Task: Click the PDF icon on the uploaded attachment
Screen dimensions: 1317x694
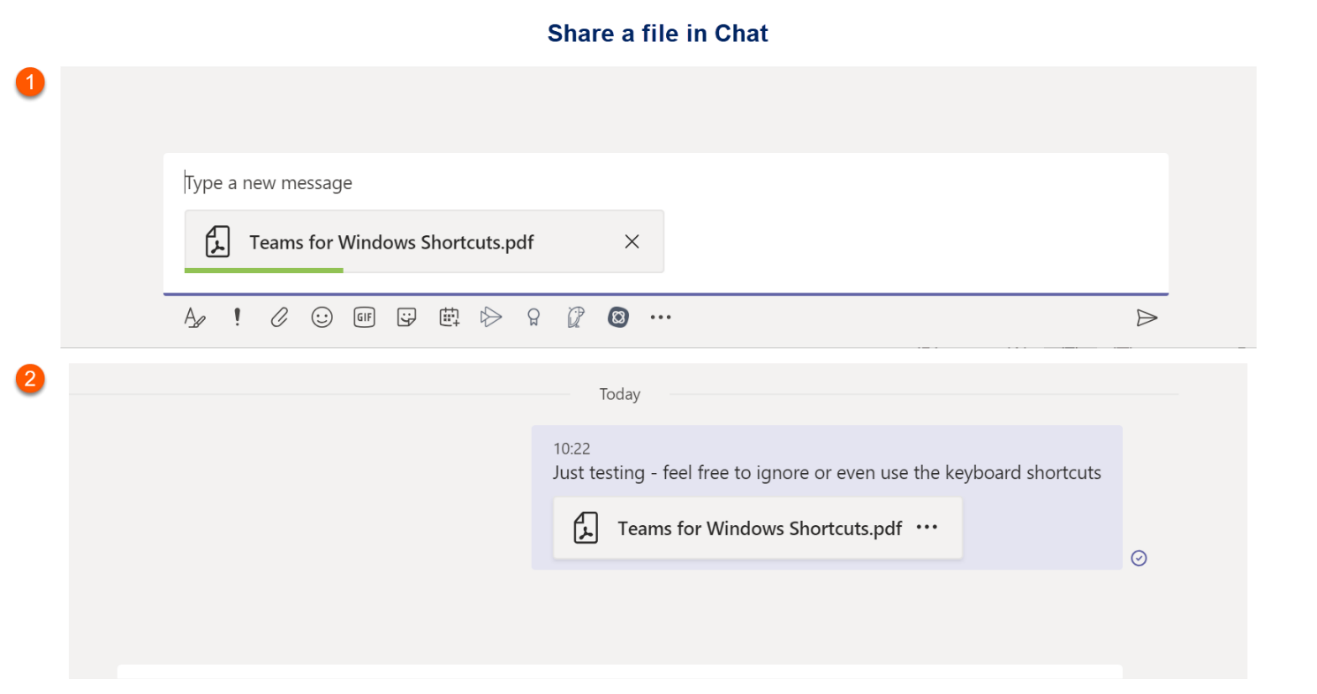Action: pyautogui.click(x=218, y=241)
